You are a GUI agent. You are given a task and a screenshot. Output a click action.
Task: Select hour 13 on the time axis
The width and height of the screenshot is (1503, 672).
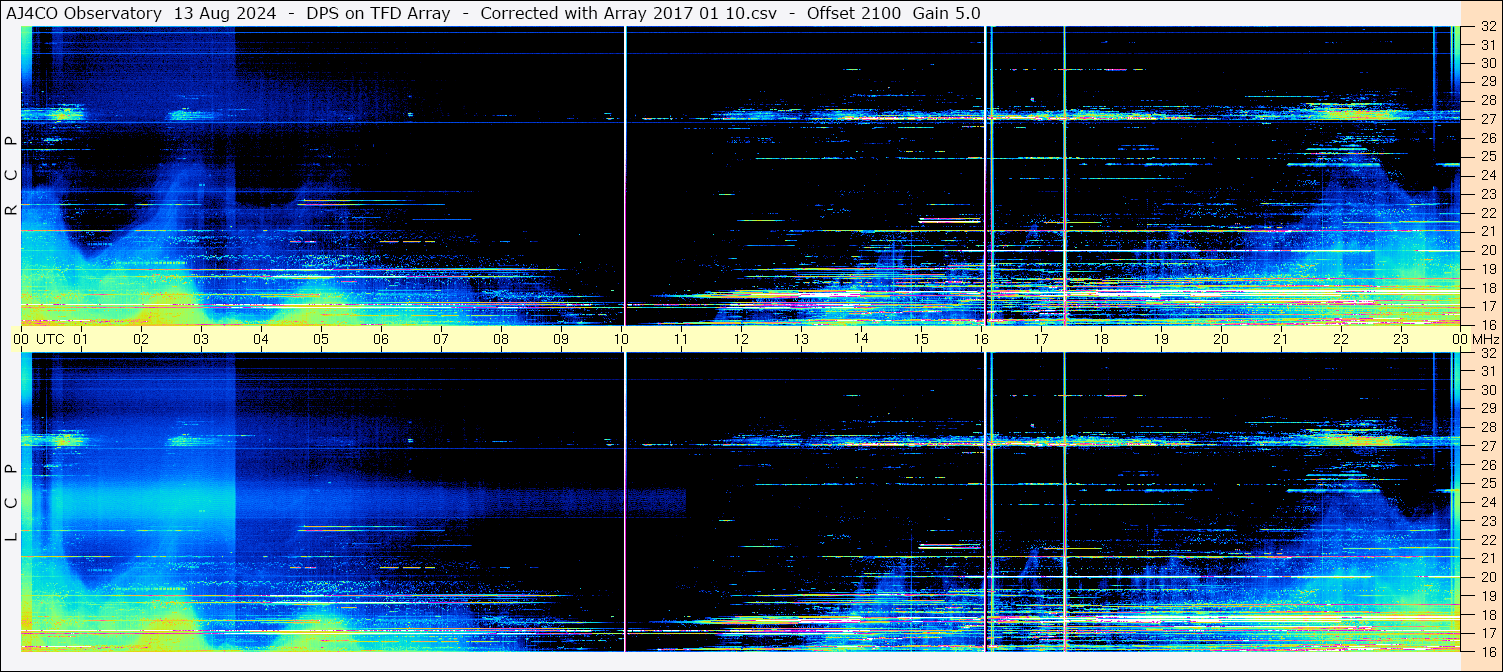pos(801,339)
